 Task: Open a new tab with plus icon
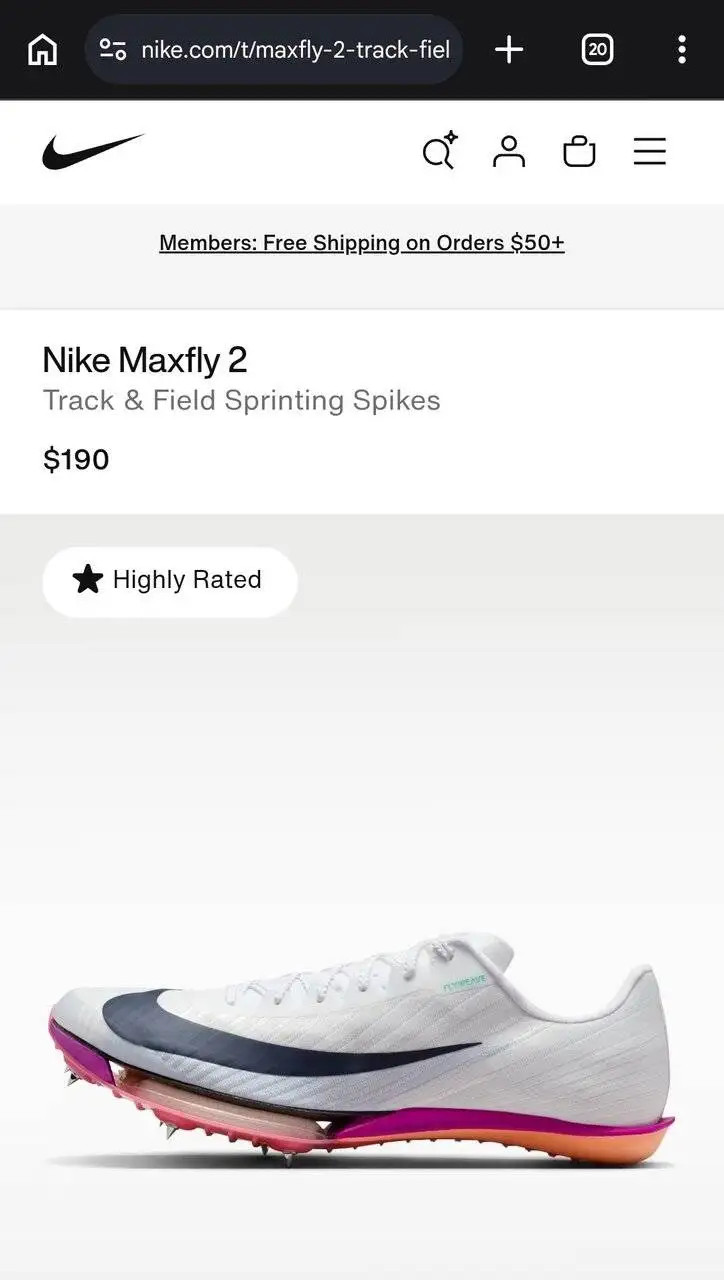509,49
